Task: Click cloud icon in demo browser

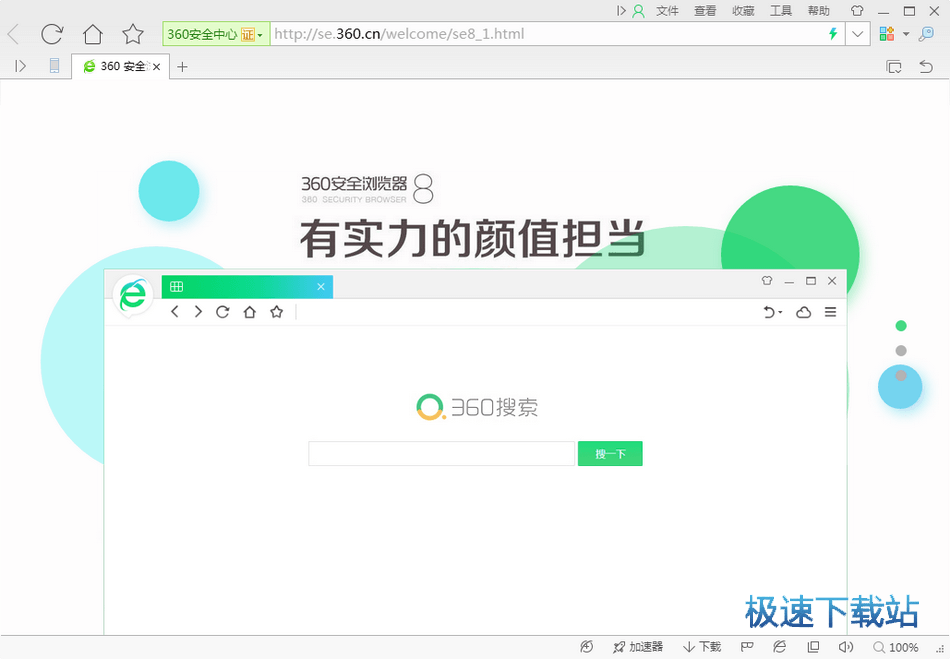Action: (803, 312)
